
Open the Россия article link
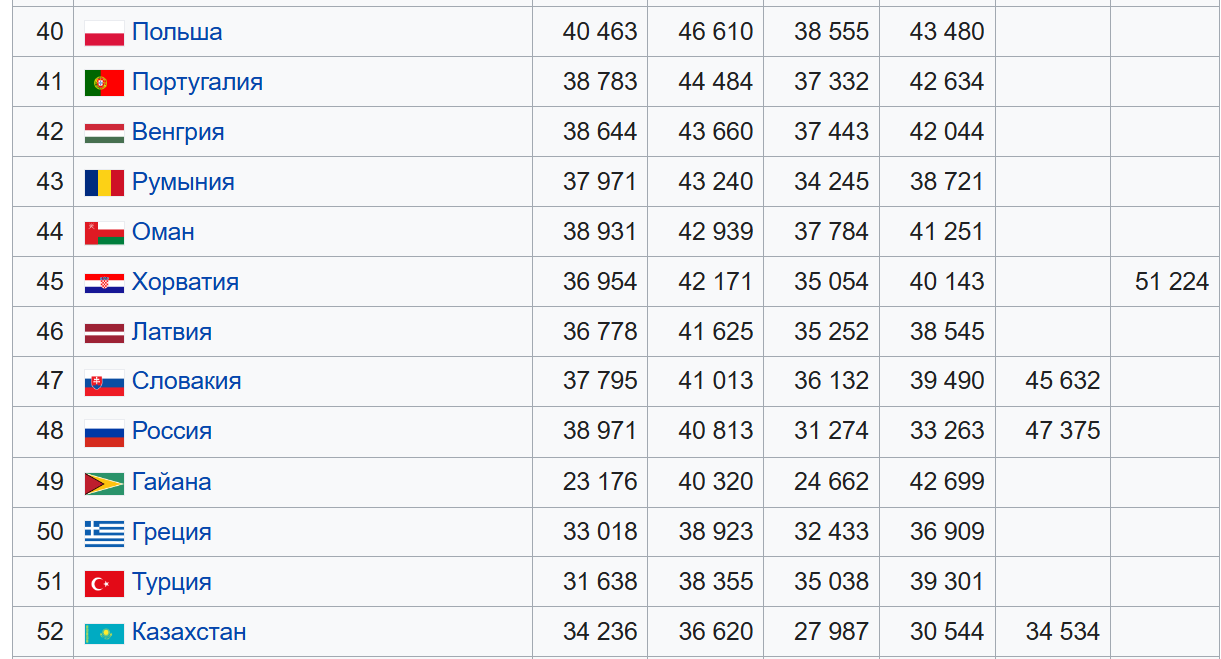172,431
